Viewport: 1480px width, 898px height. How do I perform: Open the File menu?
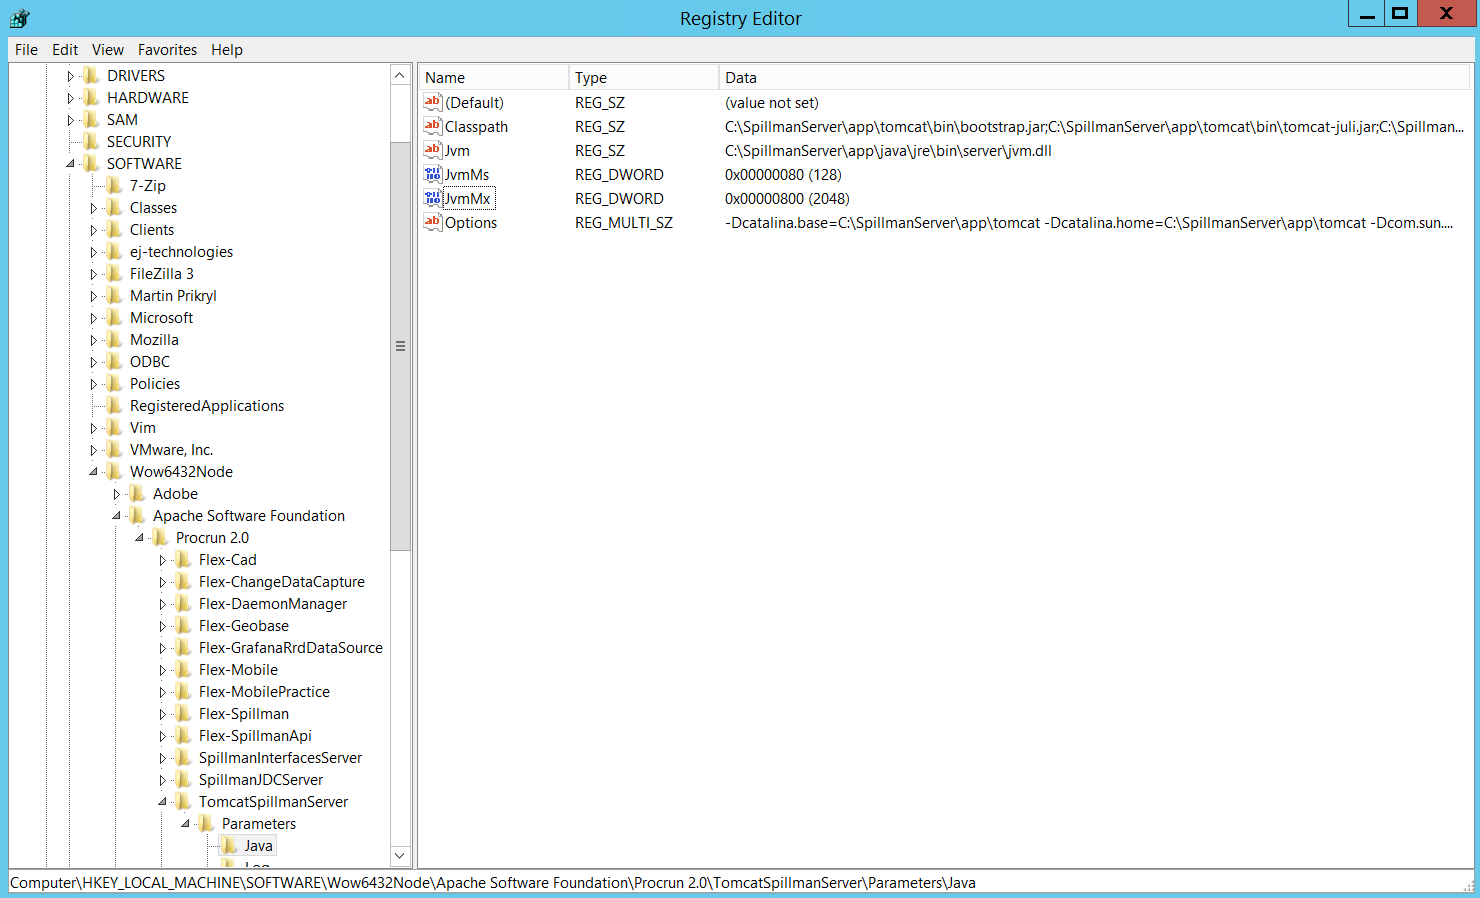coord(26,50)
